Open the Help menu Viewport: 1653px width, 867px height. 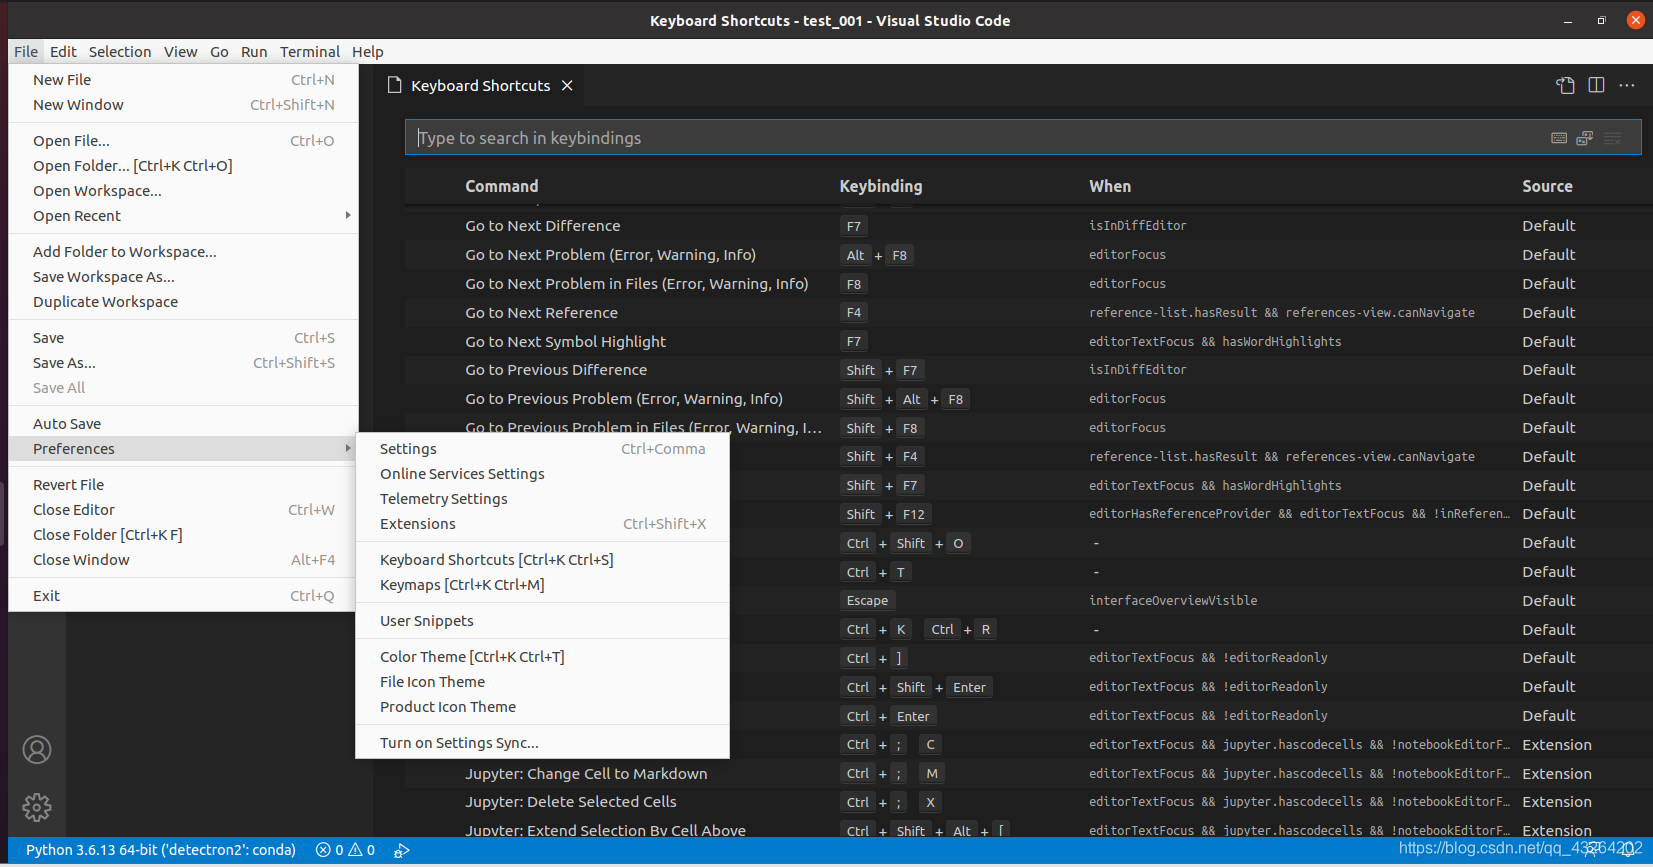367,52
